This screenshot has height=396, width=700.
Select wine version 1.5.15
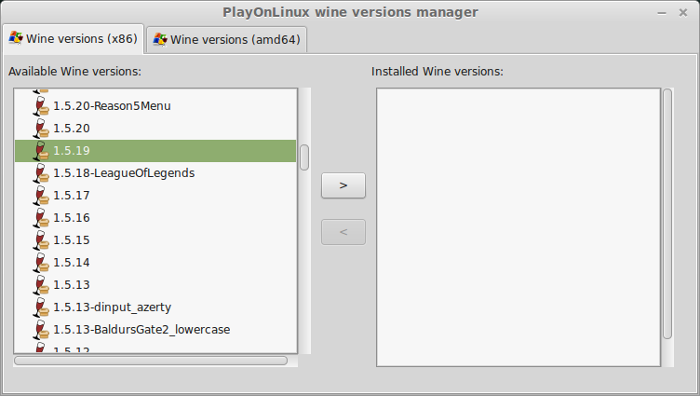155,240
